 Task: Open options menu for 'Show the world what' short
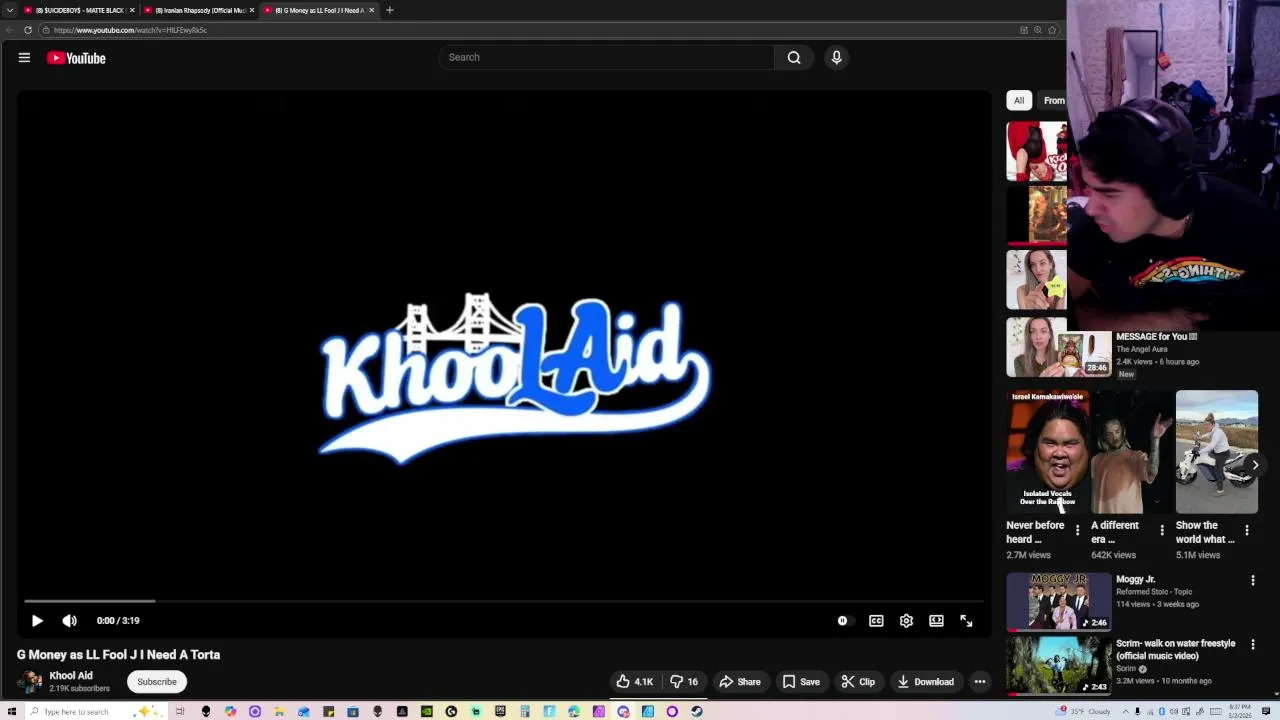click(x=1247, y=530)
